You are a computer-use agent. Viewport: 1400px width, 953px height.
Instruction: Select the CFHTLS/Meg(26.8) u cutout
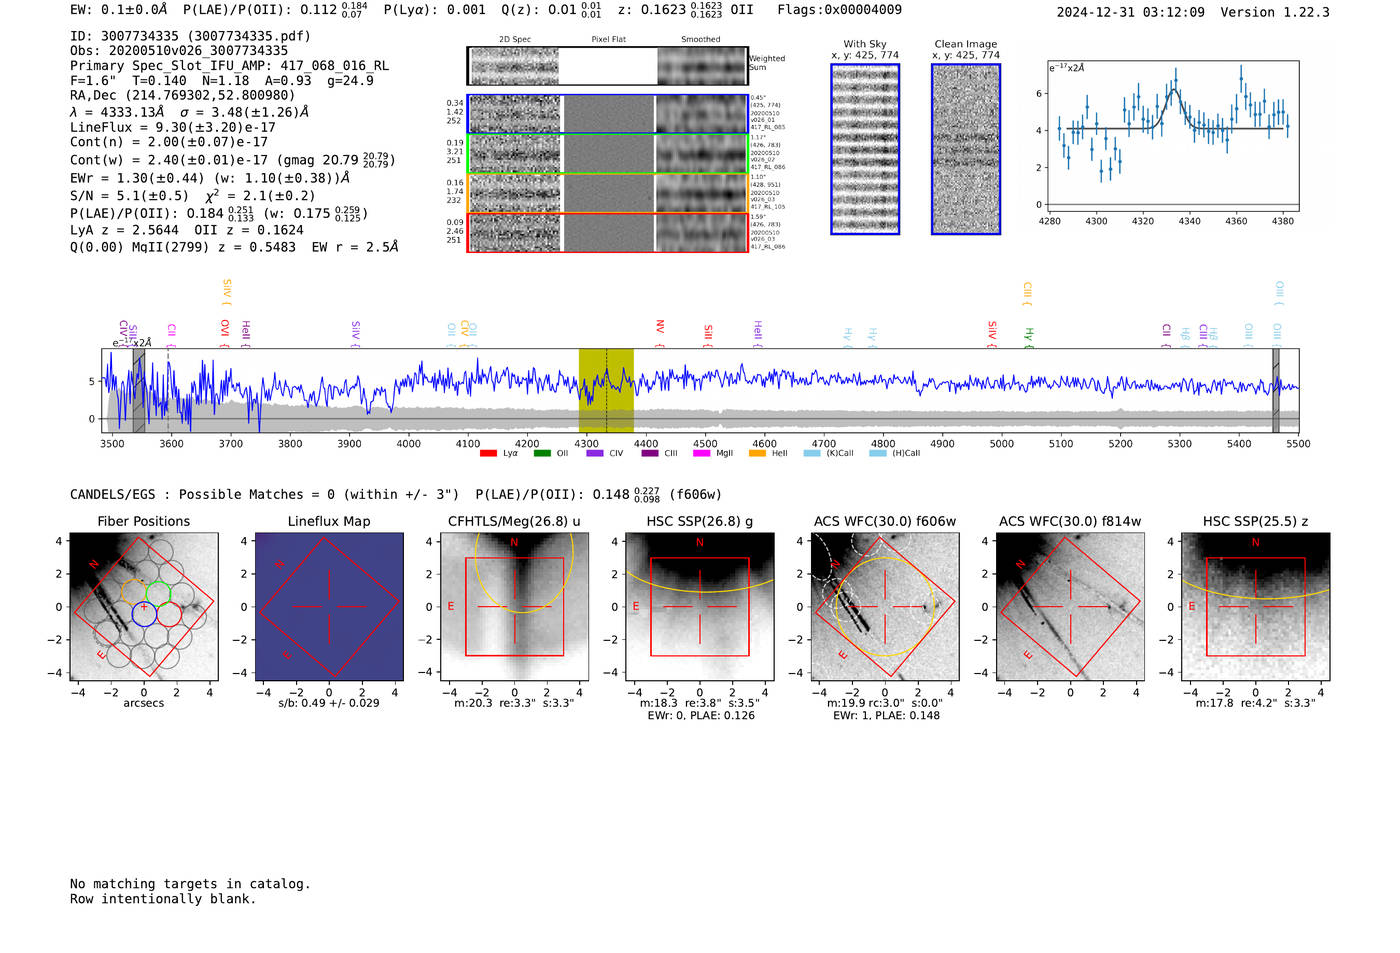[514, 607]
